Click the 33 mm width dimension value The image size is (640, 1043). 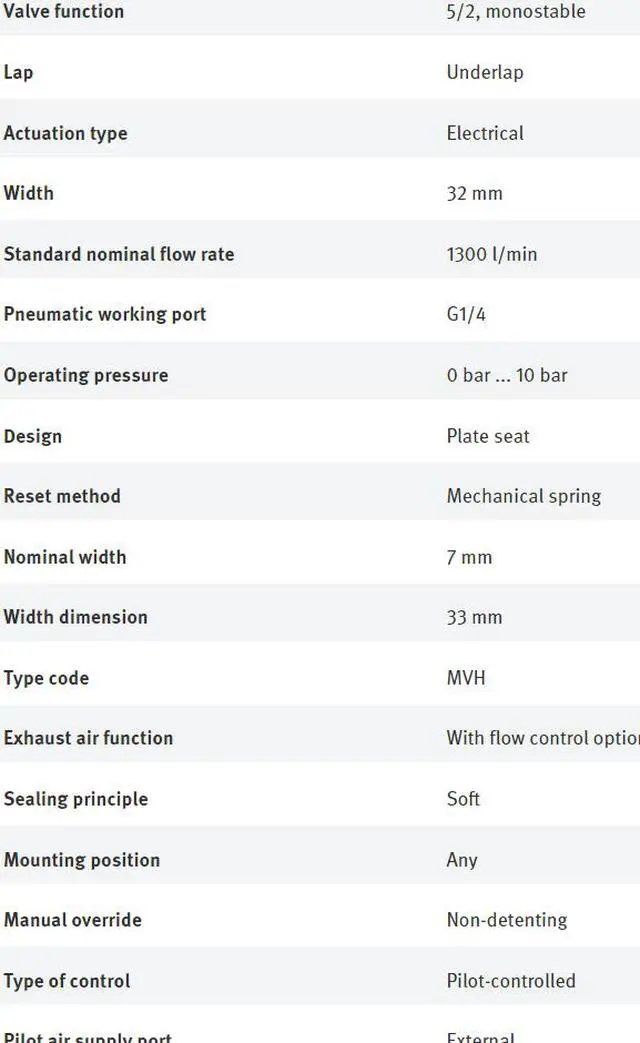coord(474,617)
